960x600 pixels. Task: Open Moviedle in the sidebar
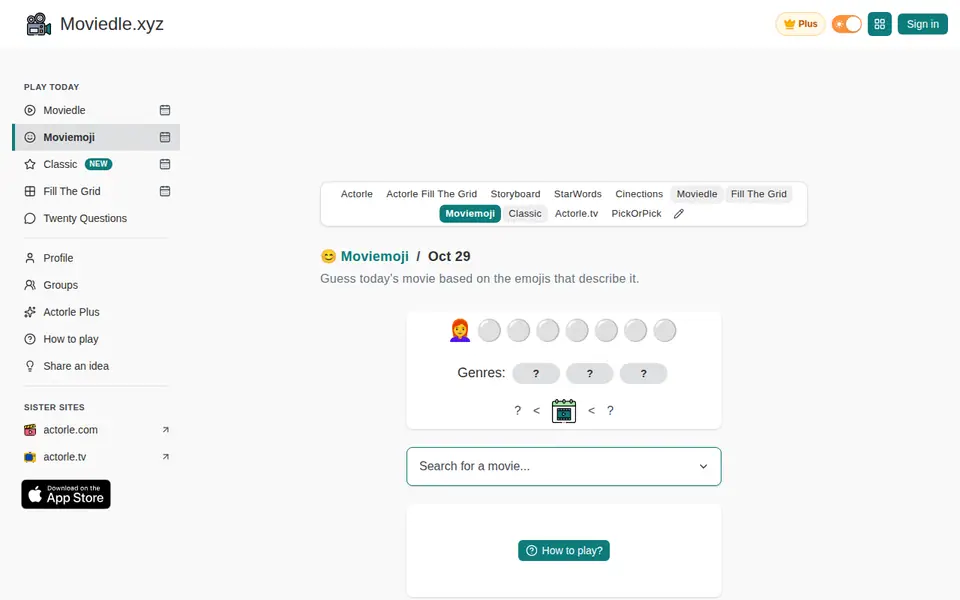(x=64, y=110)
